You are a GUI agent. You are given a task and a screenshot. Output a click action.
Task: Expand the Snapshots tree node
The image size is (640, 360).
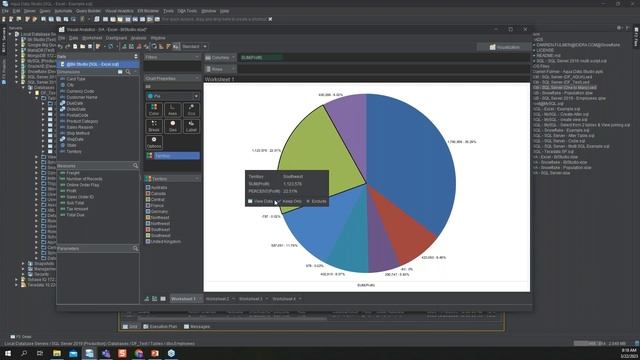tap(23, 264)
